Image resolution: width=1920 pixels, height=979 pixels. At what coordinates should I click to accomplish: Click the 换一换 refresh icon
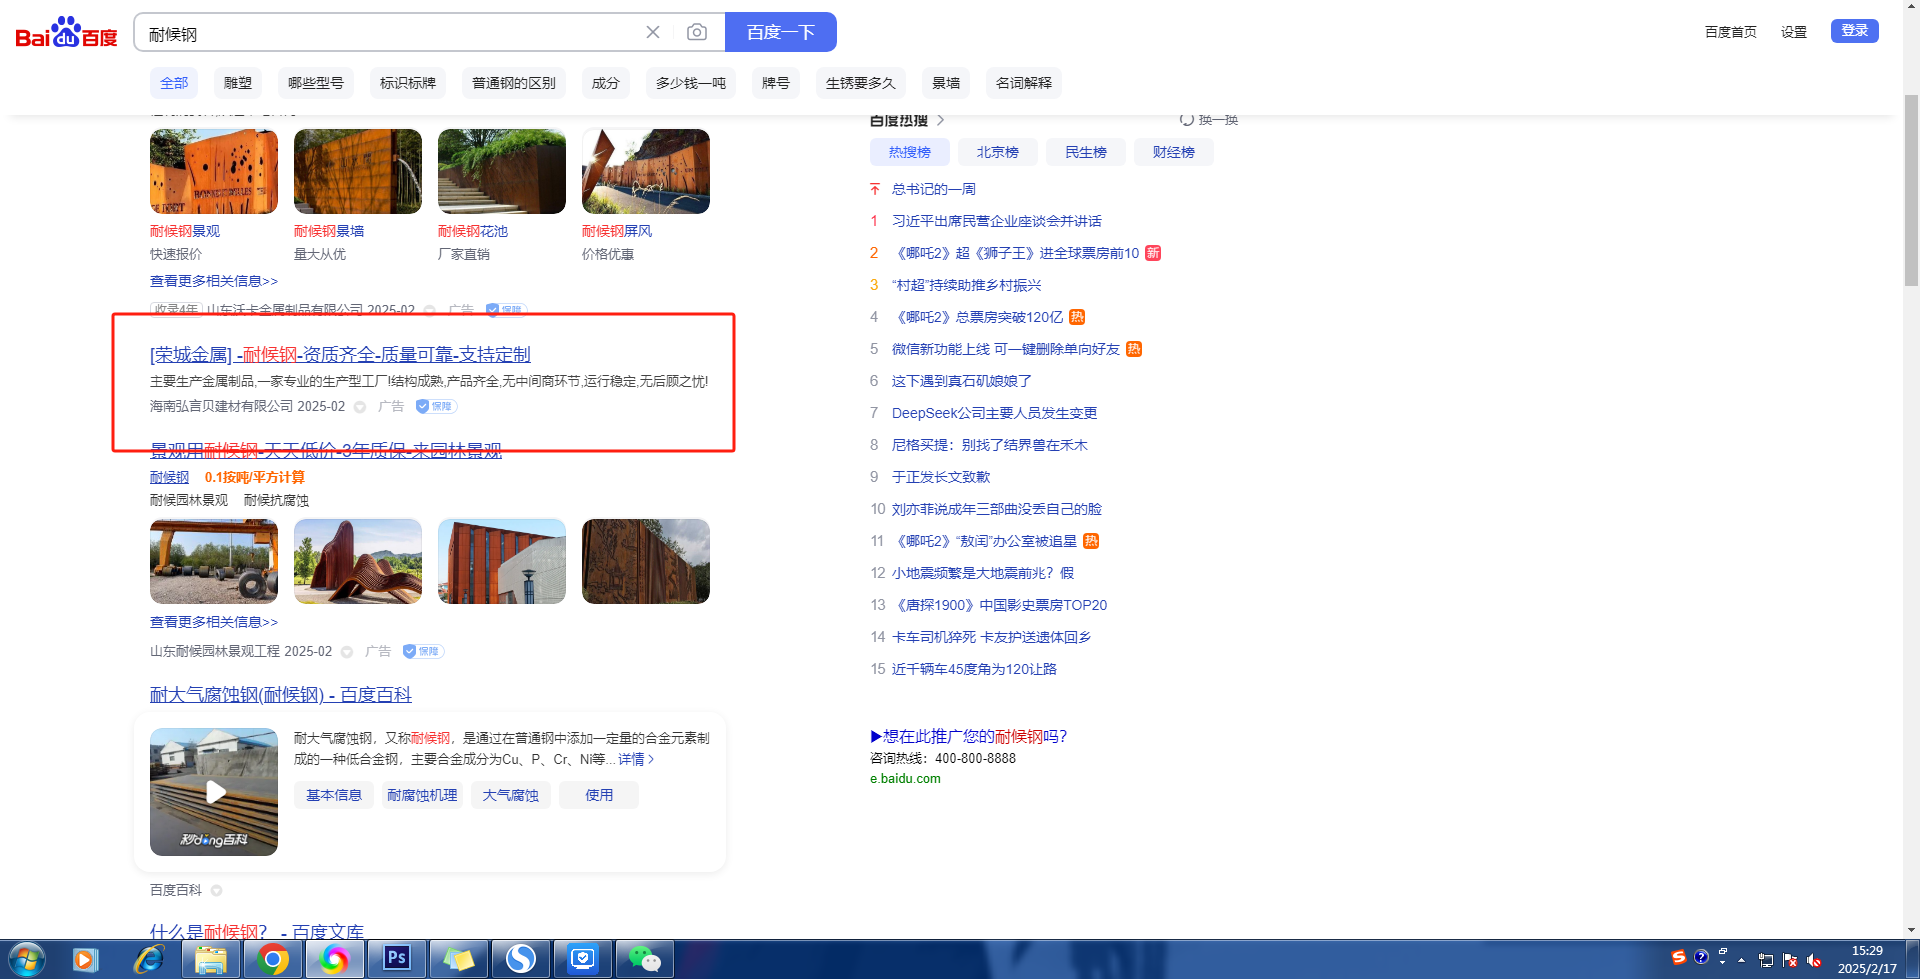coord(1187,120)
